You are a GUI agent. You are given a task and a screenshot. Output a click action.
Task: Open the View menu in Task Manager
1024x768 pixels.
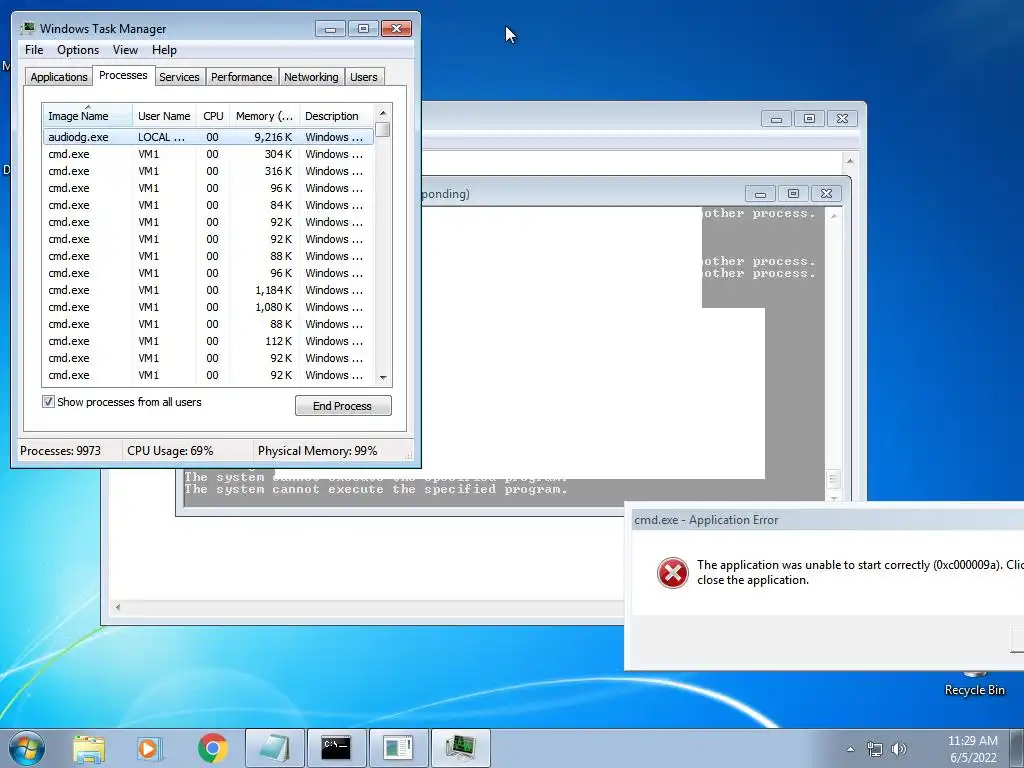(125, 50)
